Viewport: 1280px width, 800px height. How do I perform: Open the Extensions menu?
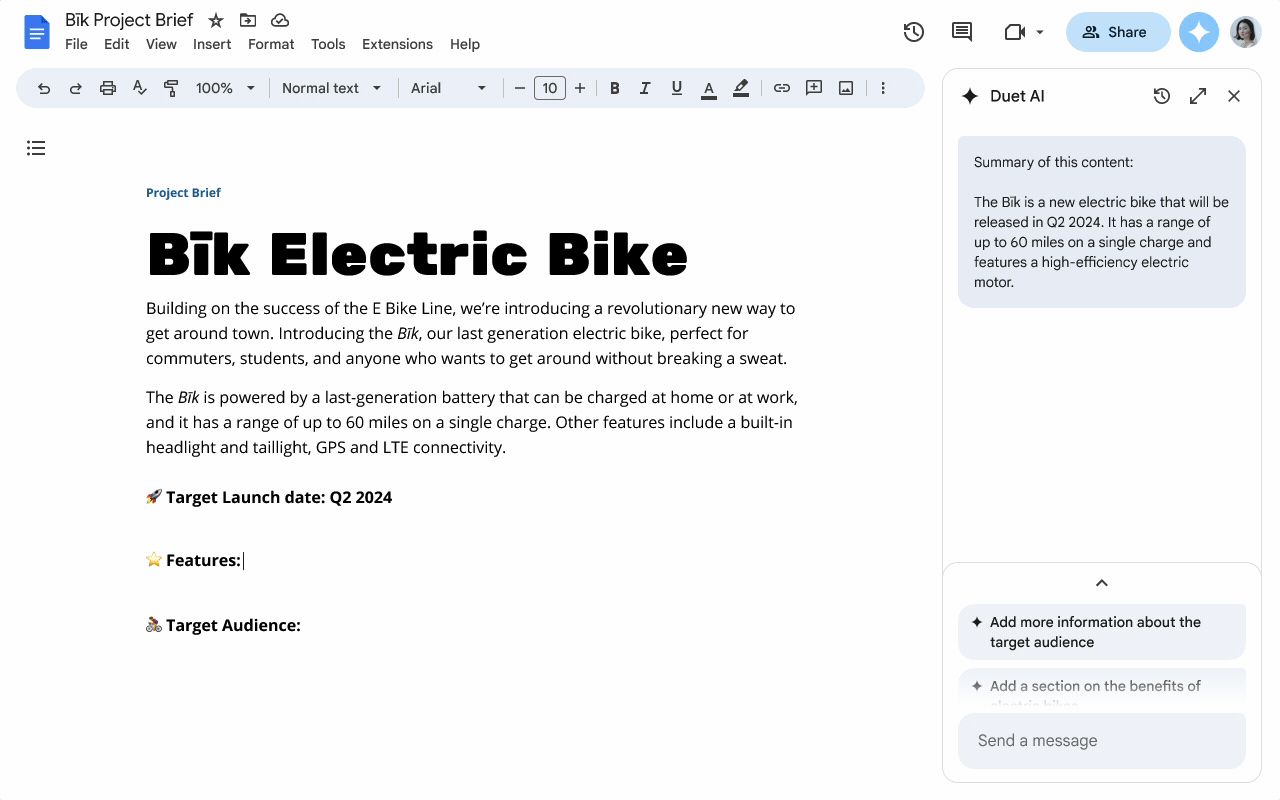click(x=397, y=44)
